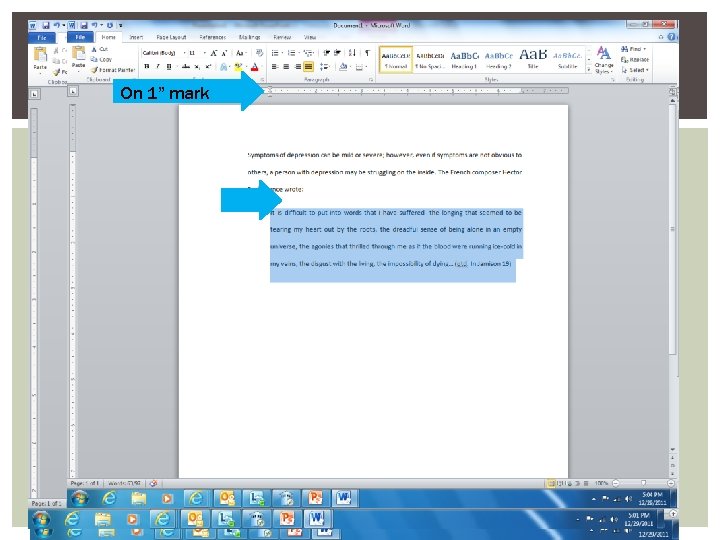The height and width of the screenshot is (540, 720).
Task: Click the vertical scrollbar down arrow
Action: click(673, 450)
